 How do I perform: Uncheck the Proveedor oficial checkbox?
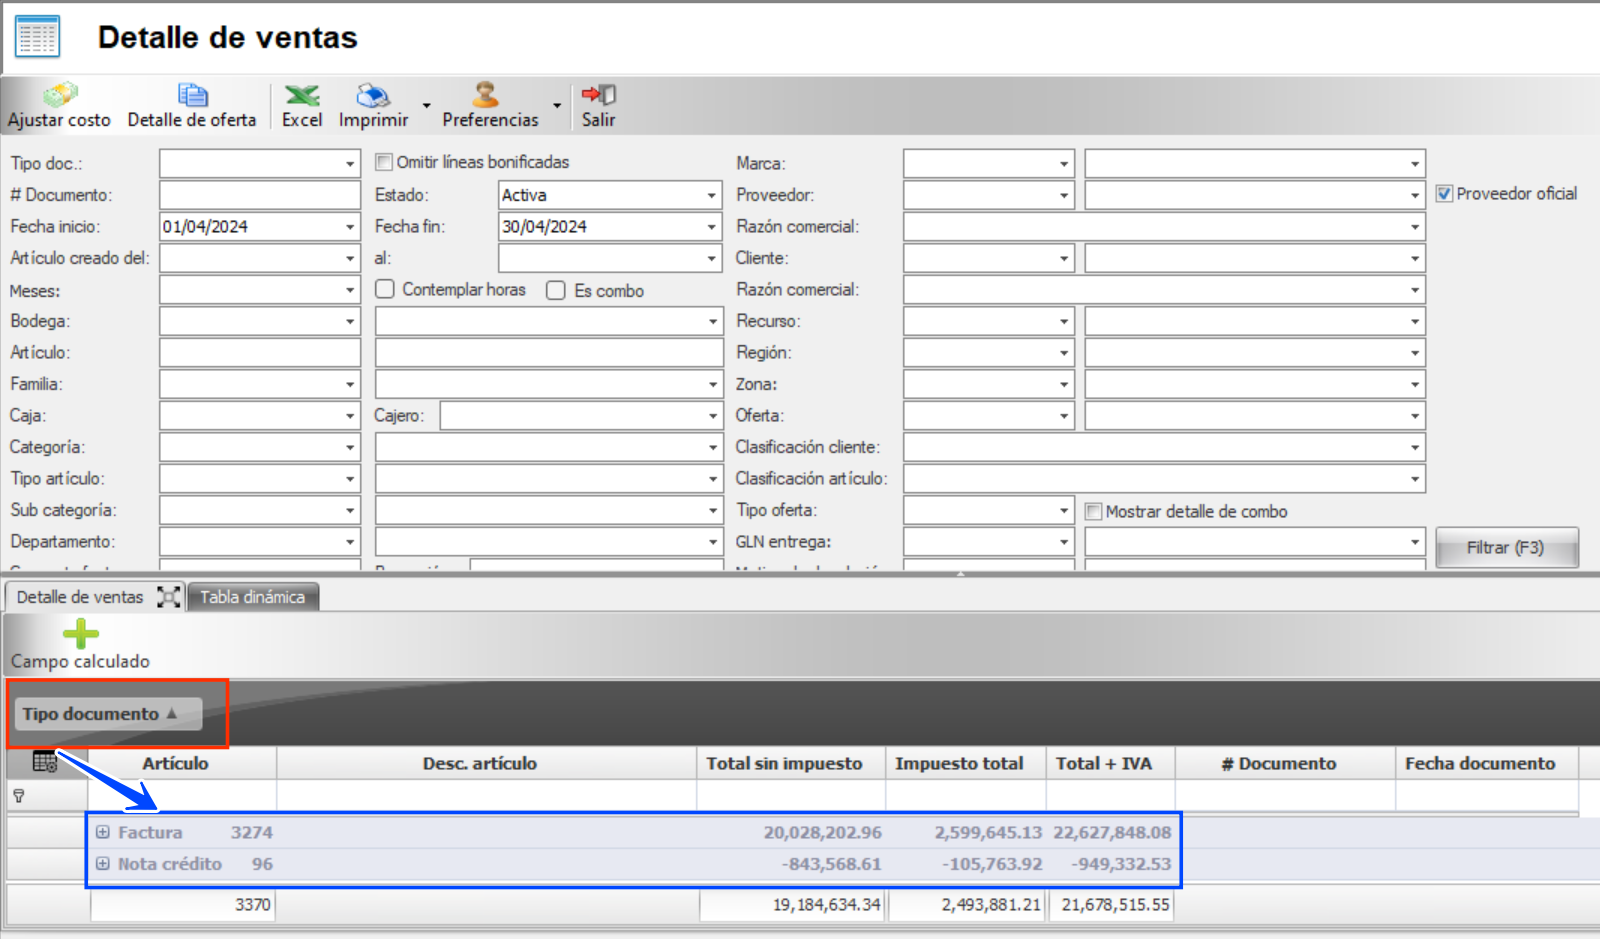click(x=1444, y=194)
